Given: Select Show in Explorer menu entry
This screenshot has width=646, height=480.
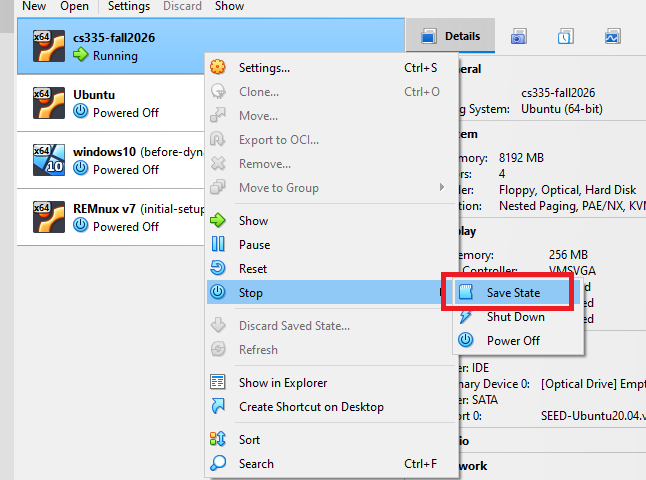Looking at the screenshot, I should click(282, 383).
